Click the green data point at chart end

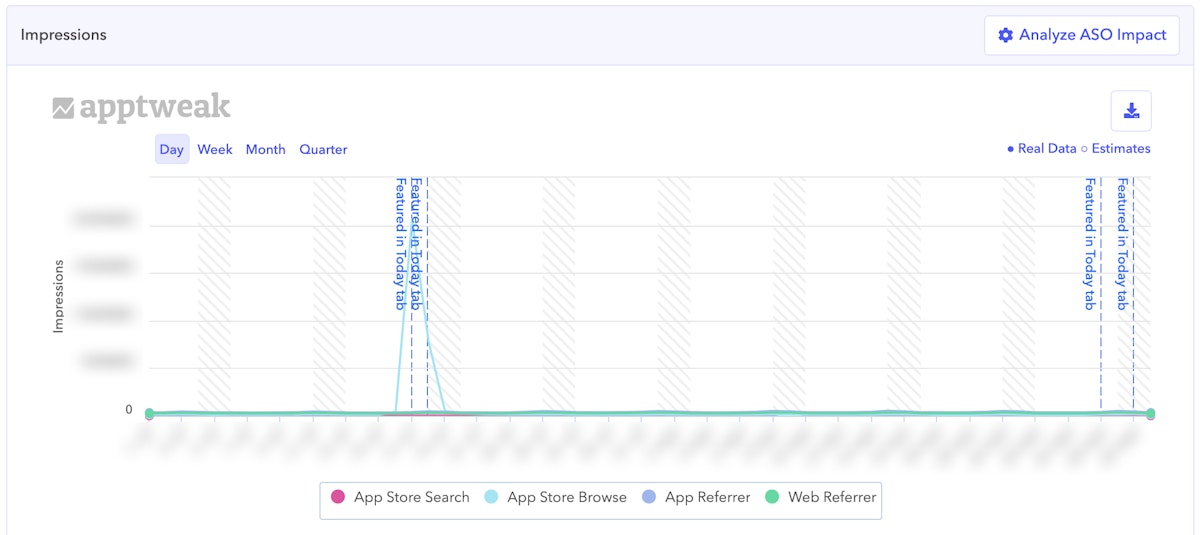pyautogui.click(x=1150, y=414)
